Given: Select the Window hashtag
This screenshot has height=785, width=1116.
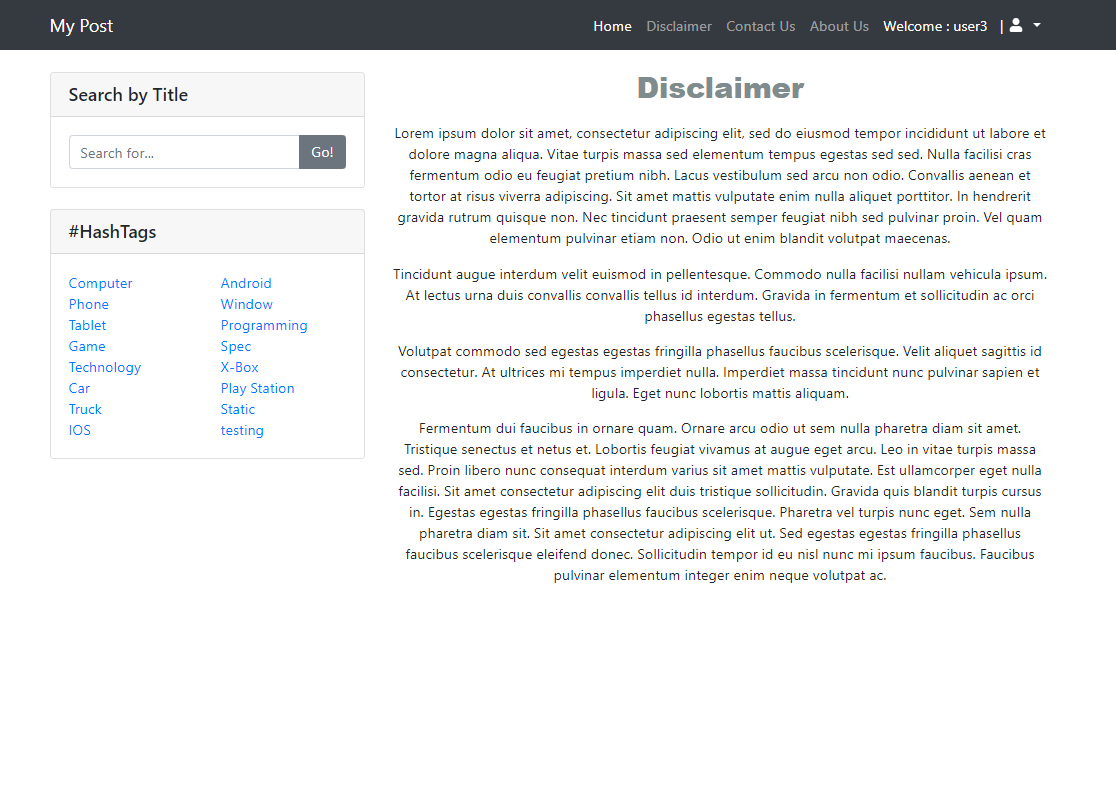Looking at the screenshot, I should click(246, 304).
